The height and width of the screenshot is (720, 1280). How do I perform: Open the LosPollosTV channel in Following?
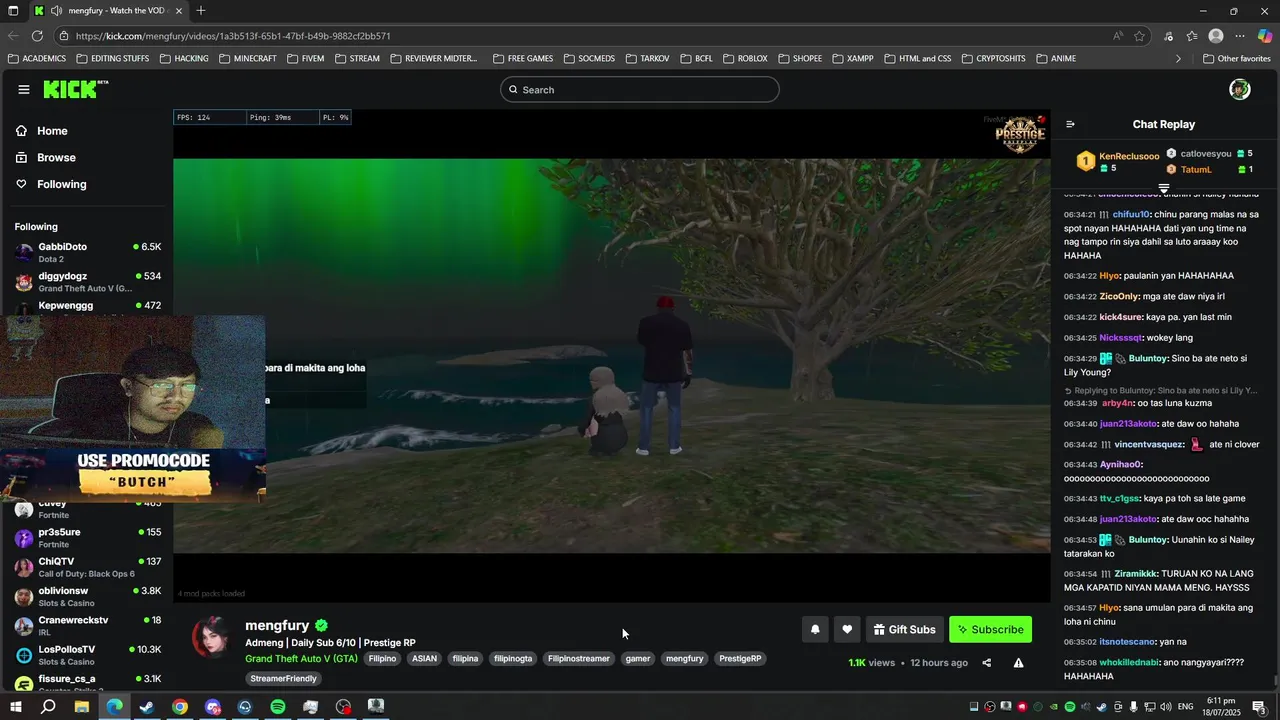[x=87, y=655]
